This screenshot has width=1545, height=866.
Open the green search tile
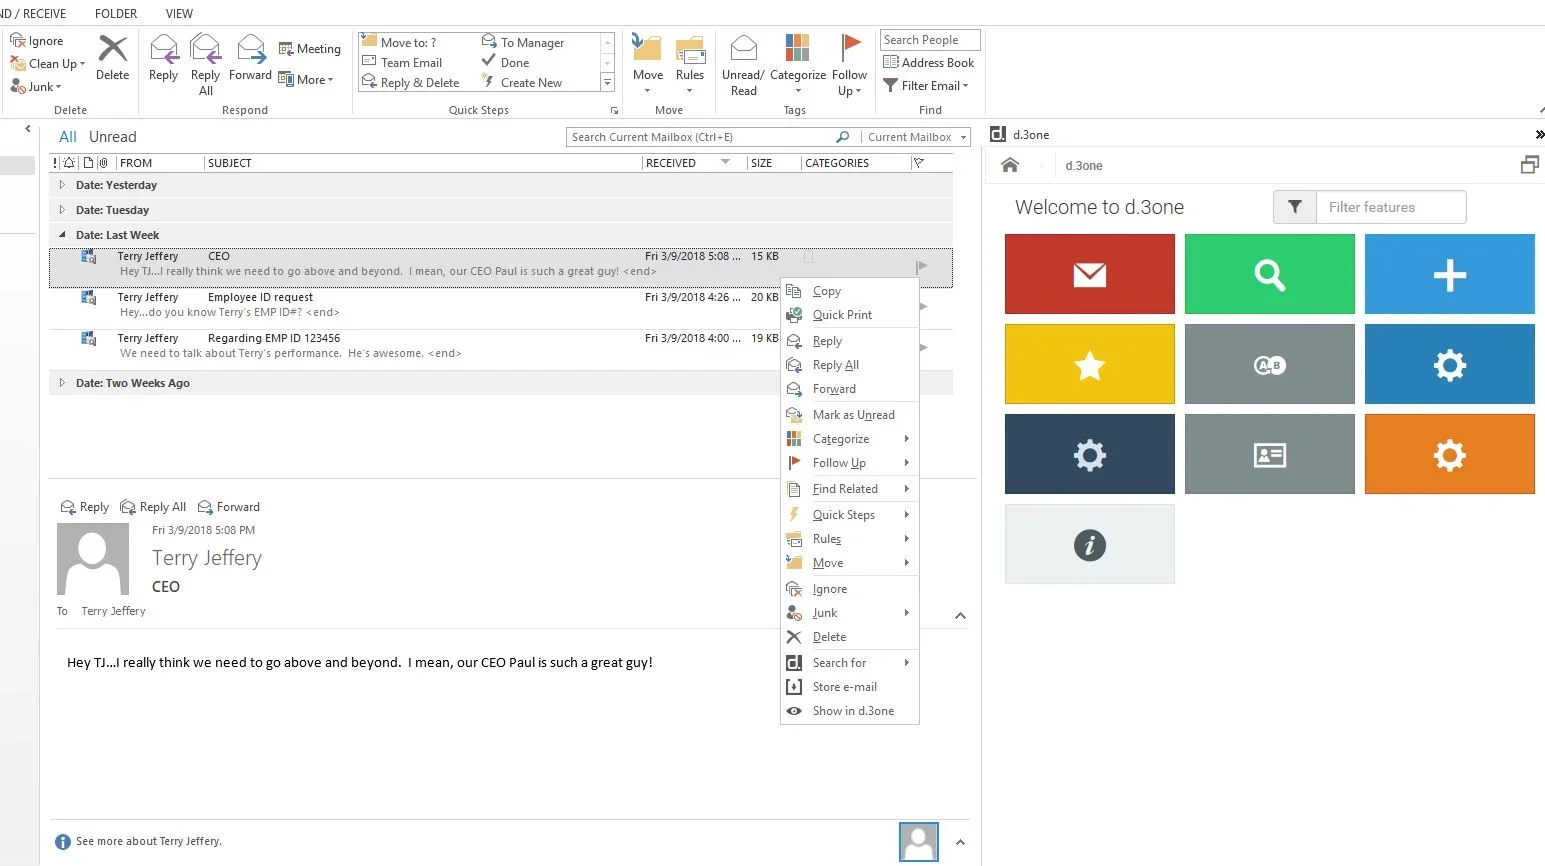(1269, 274)
